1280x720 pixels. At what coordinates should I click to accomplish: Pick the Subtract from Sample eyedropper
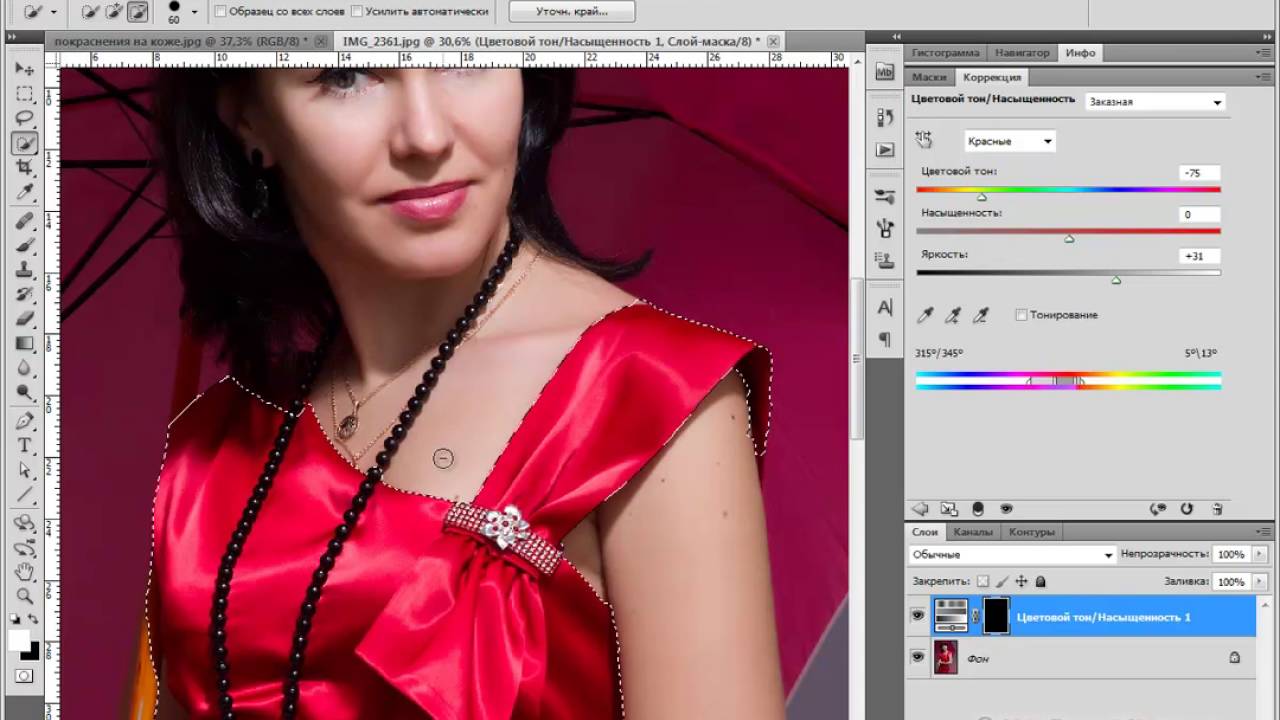pos(981,315)
